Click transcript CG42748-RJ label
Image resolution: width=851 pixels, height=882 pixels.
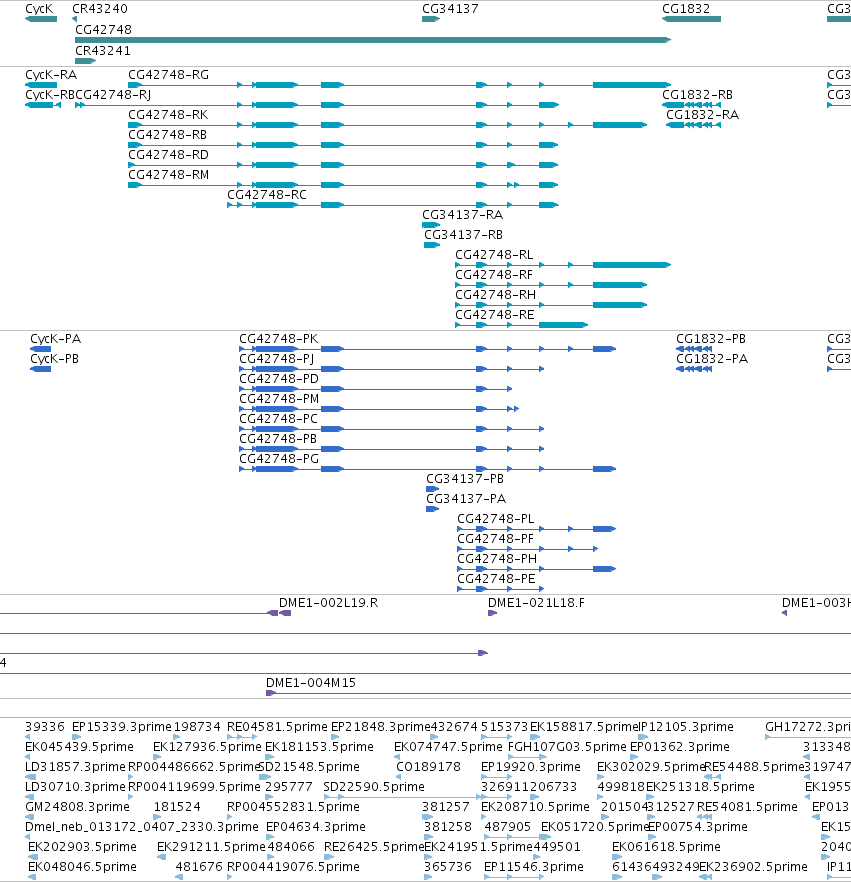113,94
